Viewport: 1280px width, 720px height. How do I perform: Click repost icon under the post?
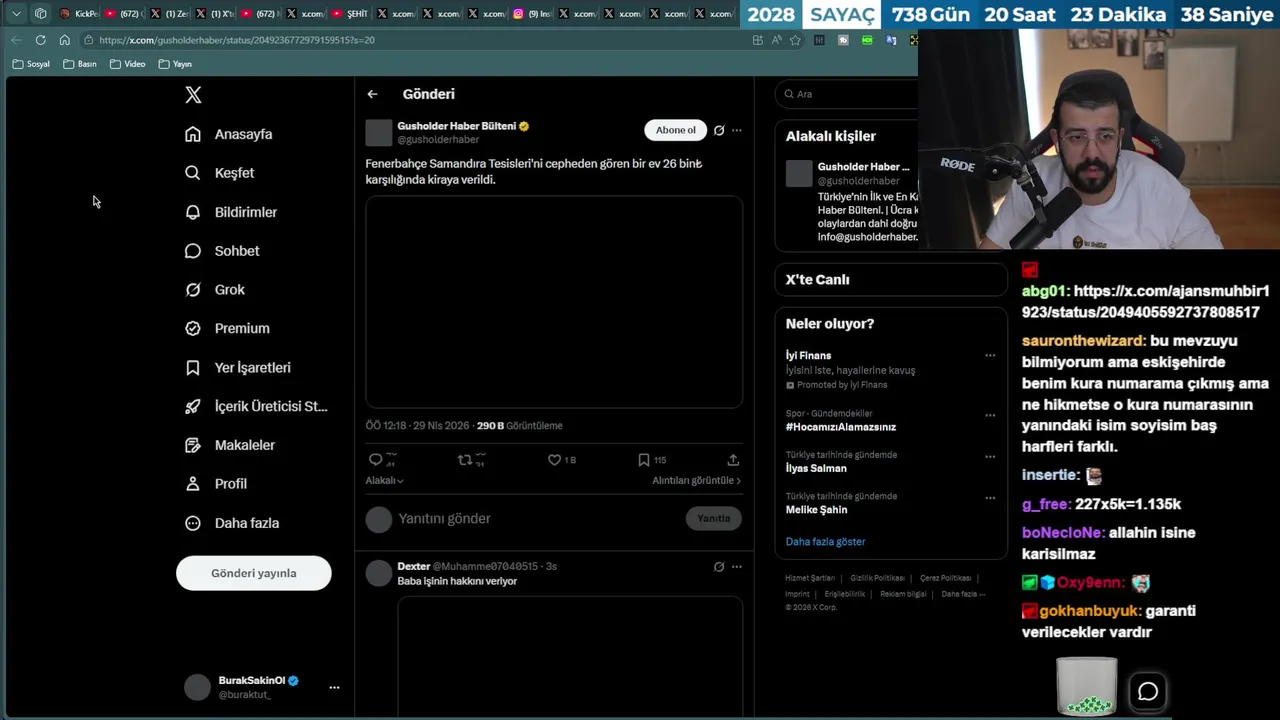pos(464,460)
